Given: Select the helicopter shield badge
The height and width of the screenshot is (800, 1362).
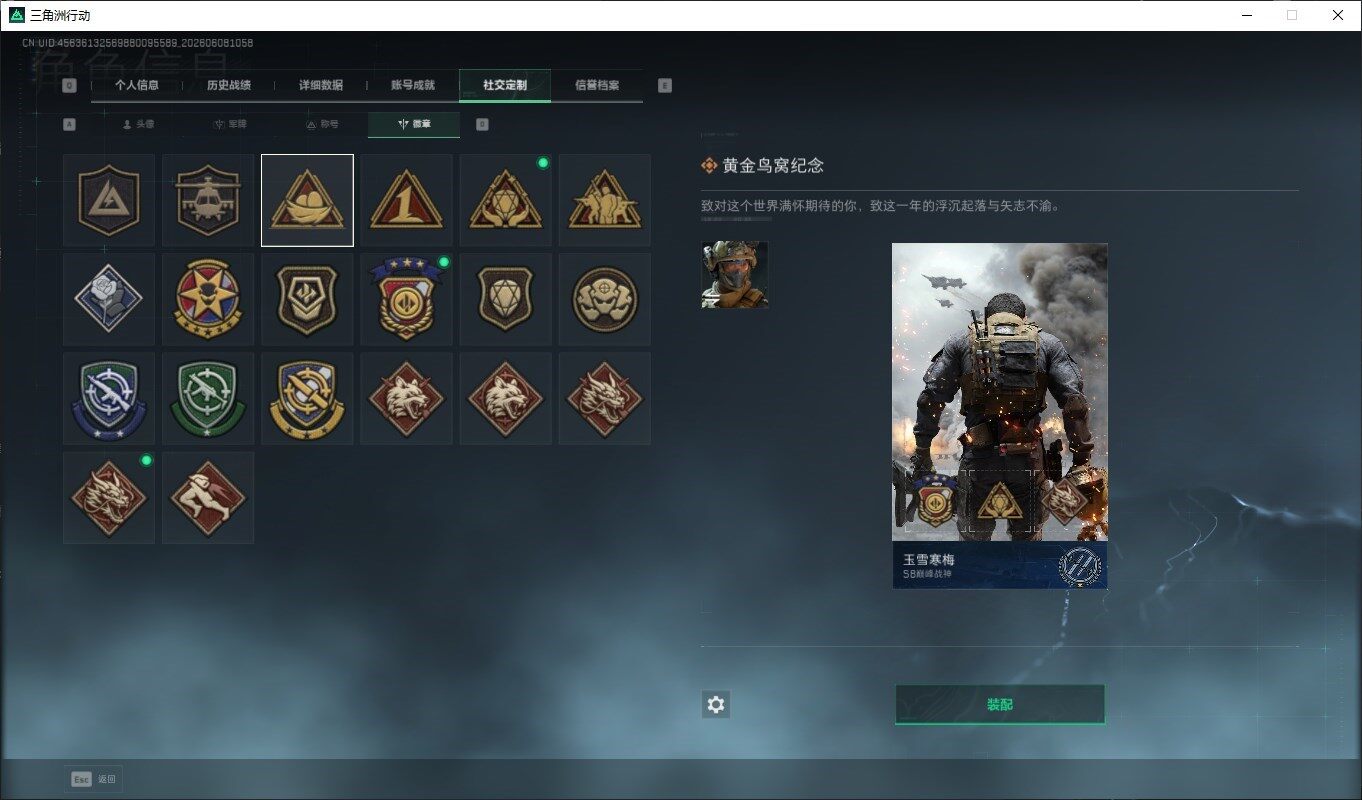Looking at the screenshot, I should coord(208,200).
